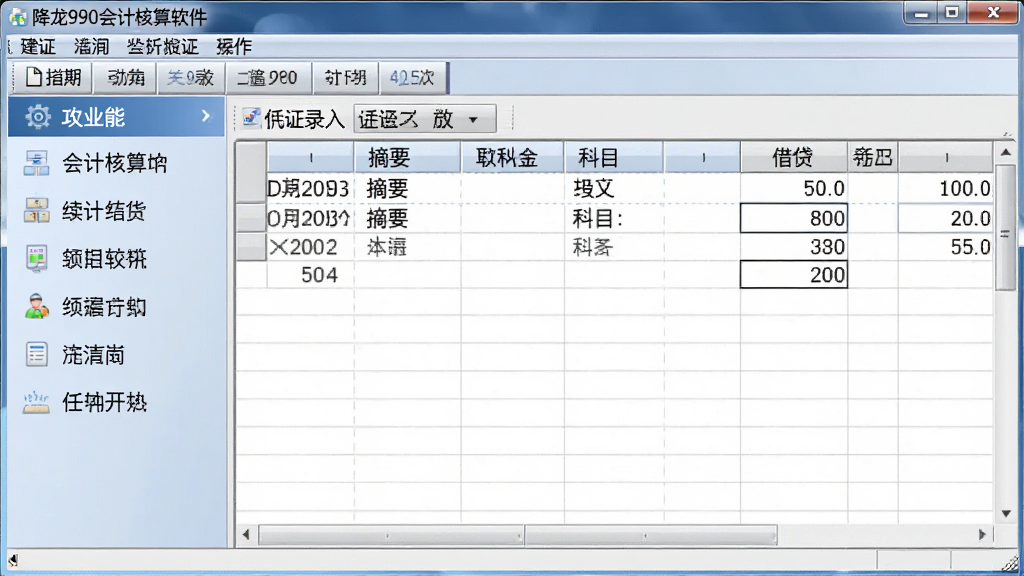This screenshot has height=576, width=1024.
Task: Maximize the accounting software window
Action: [x=952, y=13]
